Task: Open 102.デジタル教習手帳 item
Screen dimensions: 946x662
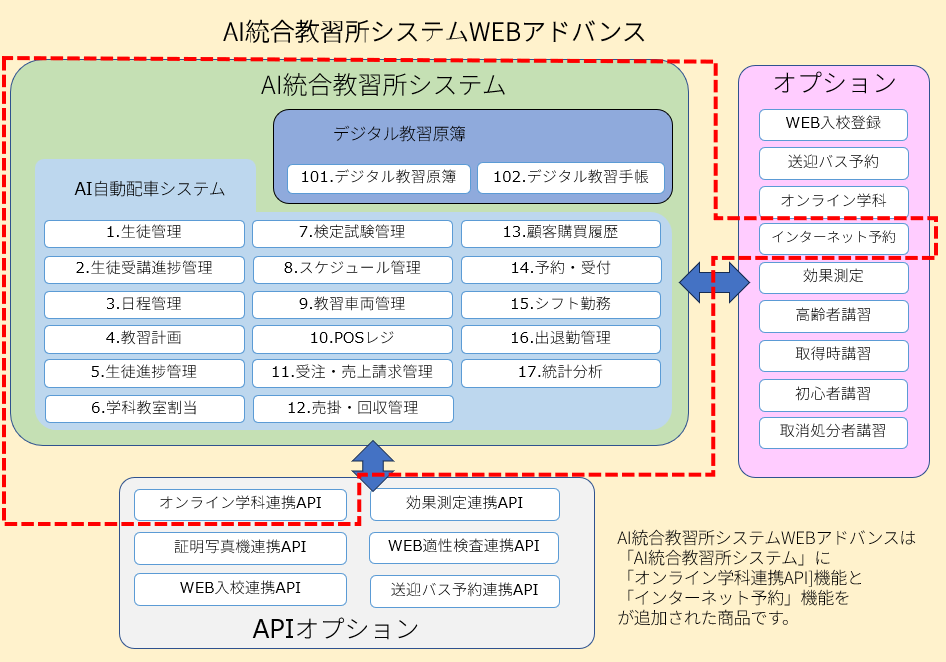Action: [x=570, y=177]
